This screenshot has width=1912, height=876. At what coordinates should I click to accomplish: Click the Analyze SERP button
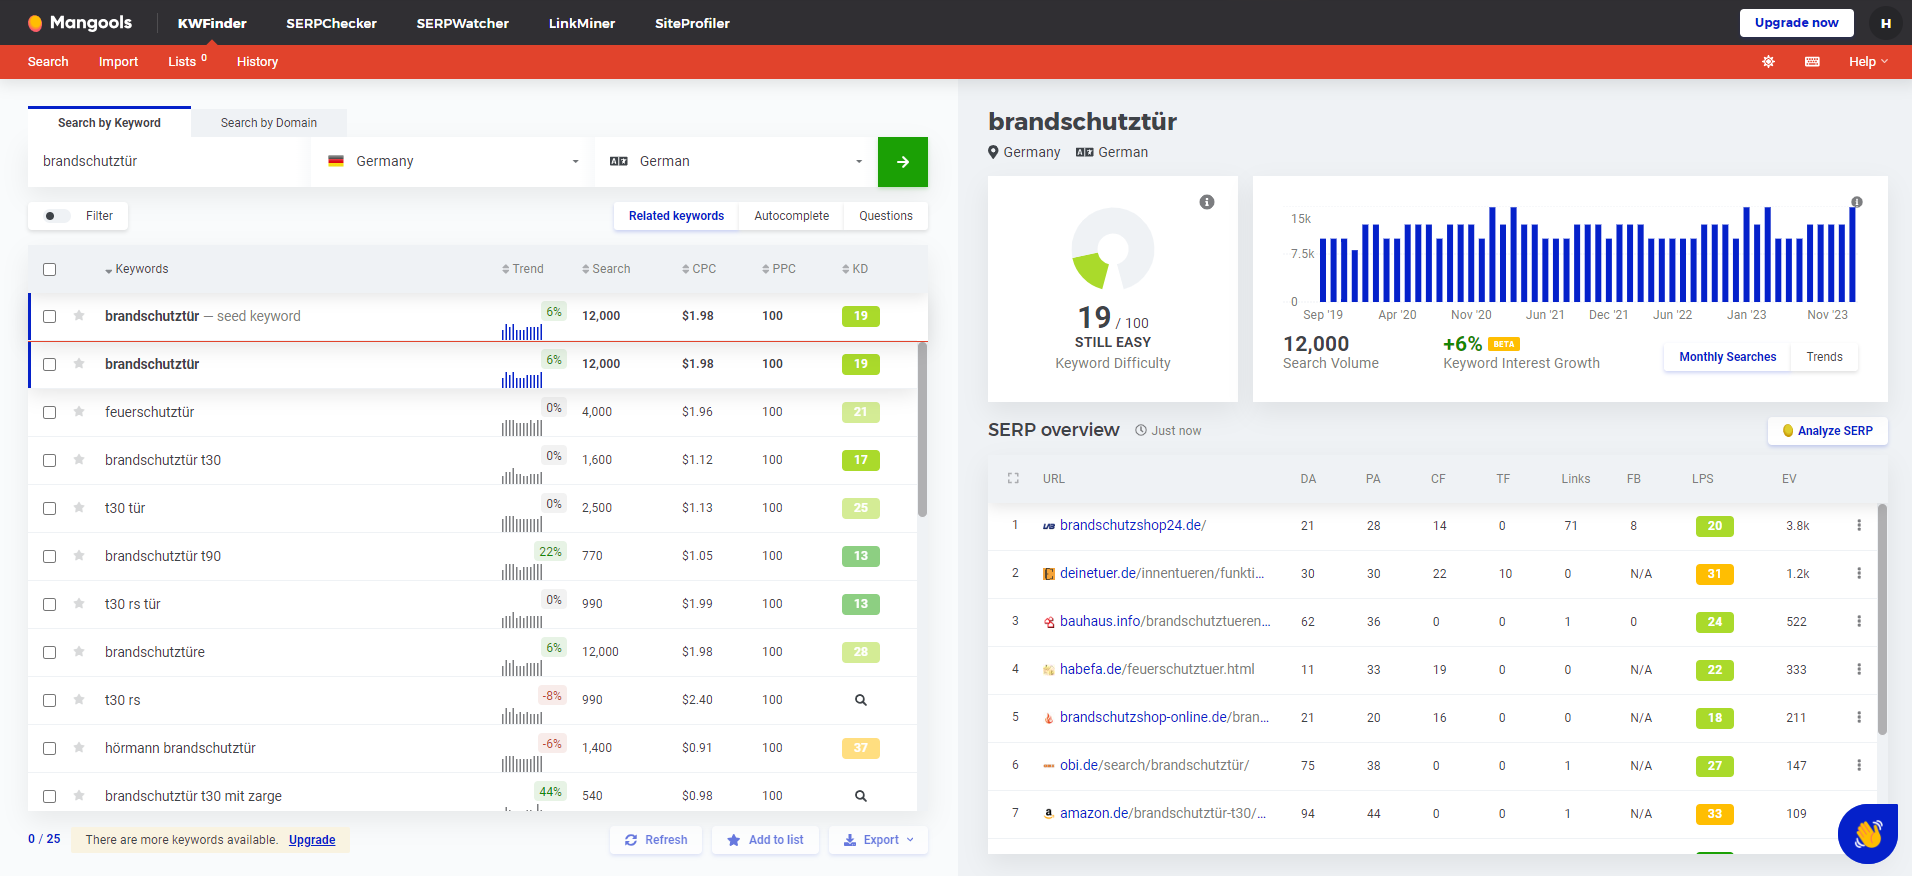click(1827, 431)
